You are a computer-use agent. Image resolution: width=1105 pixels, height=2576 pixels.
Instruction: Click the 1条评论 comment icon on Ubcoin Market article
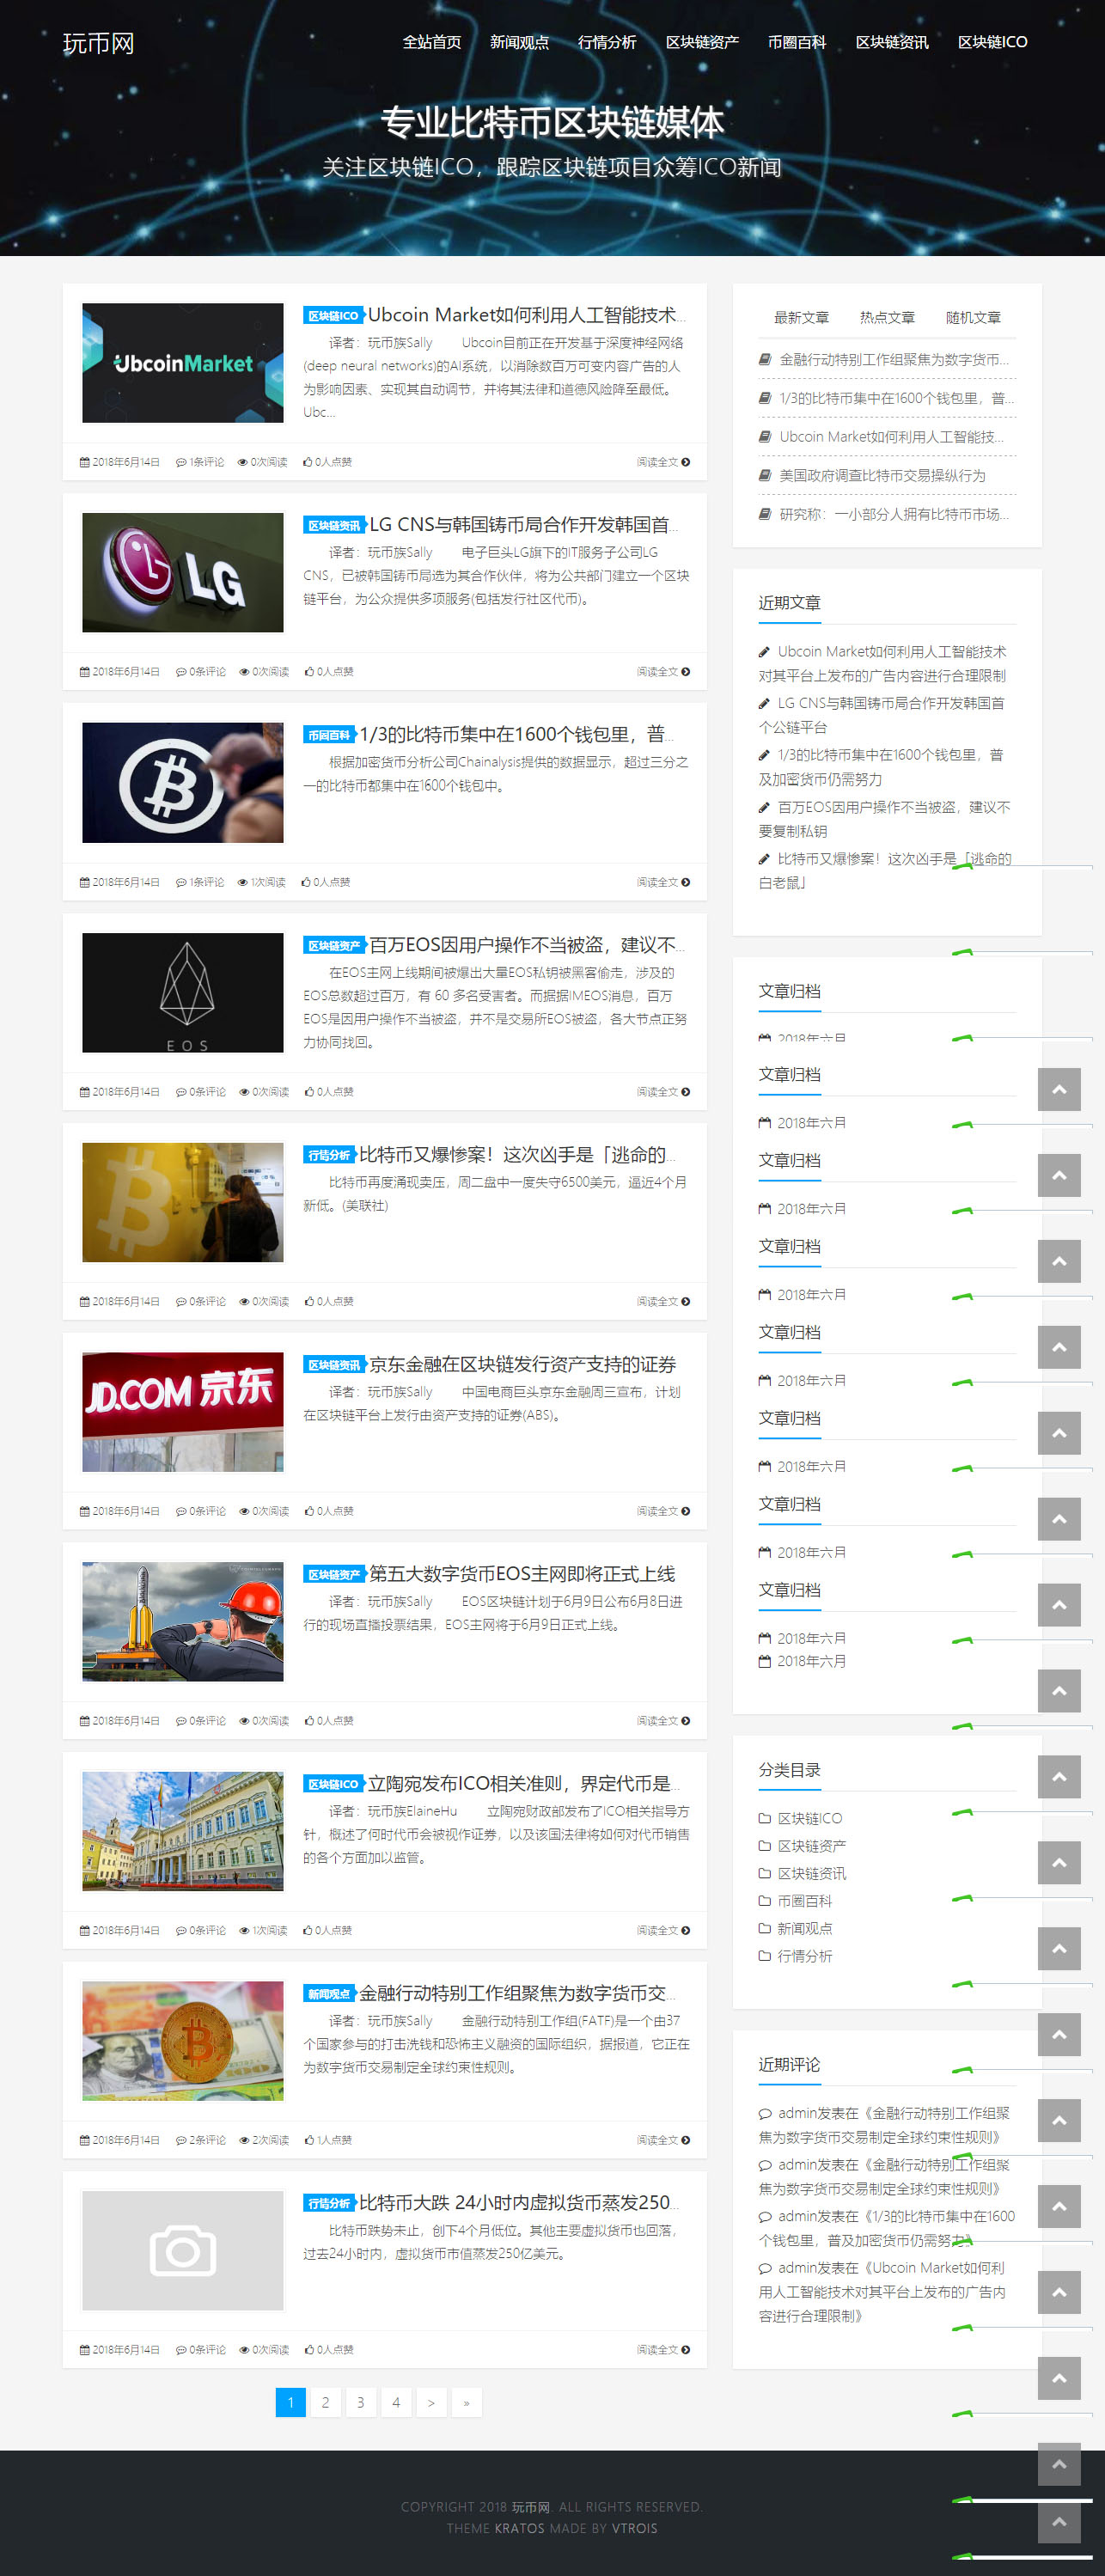click(x=181, y=462)
